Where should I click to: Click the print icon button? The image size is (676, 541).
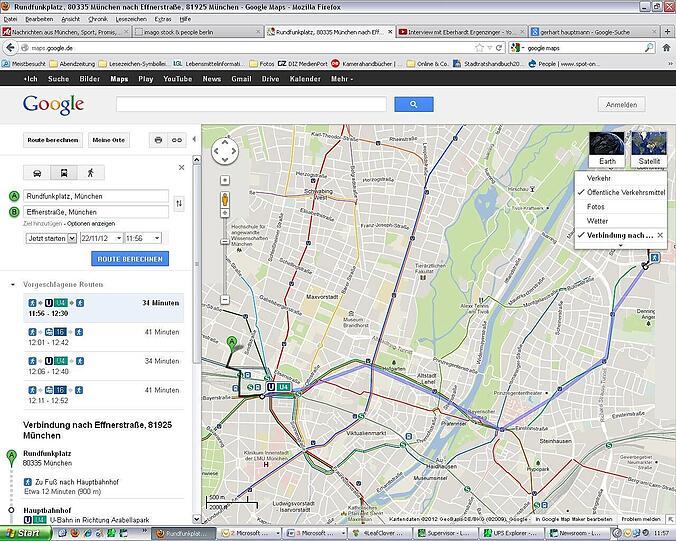tap(158, 140)
